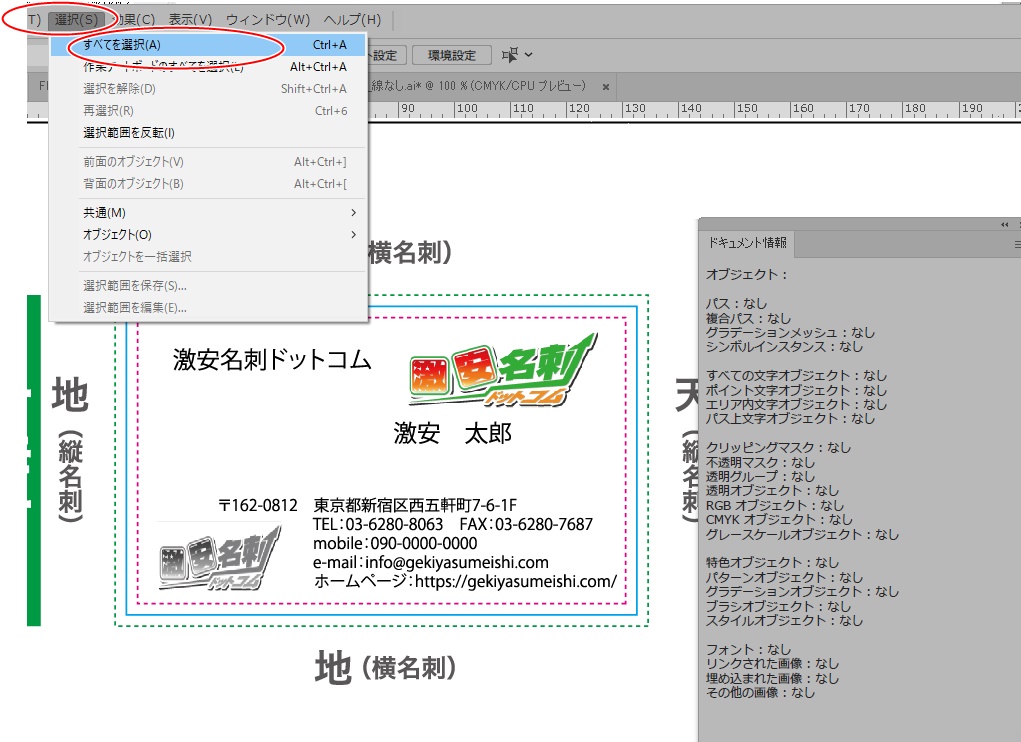Image resolution: width=1021 pixels, height=742 pixels.
Task: Select the name text 激安 太郎
Action: tap(453, 433)
